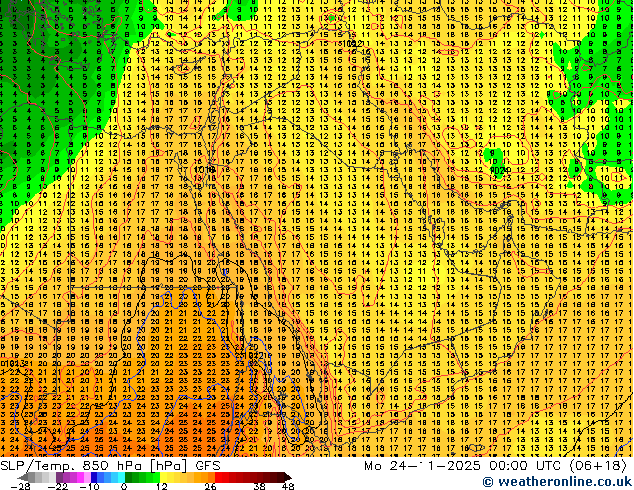Click the forecast date 'Mo 24-11-2025 00:00 UTC'

click(x=464, y=466)
